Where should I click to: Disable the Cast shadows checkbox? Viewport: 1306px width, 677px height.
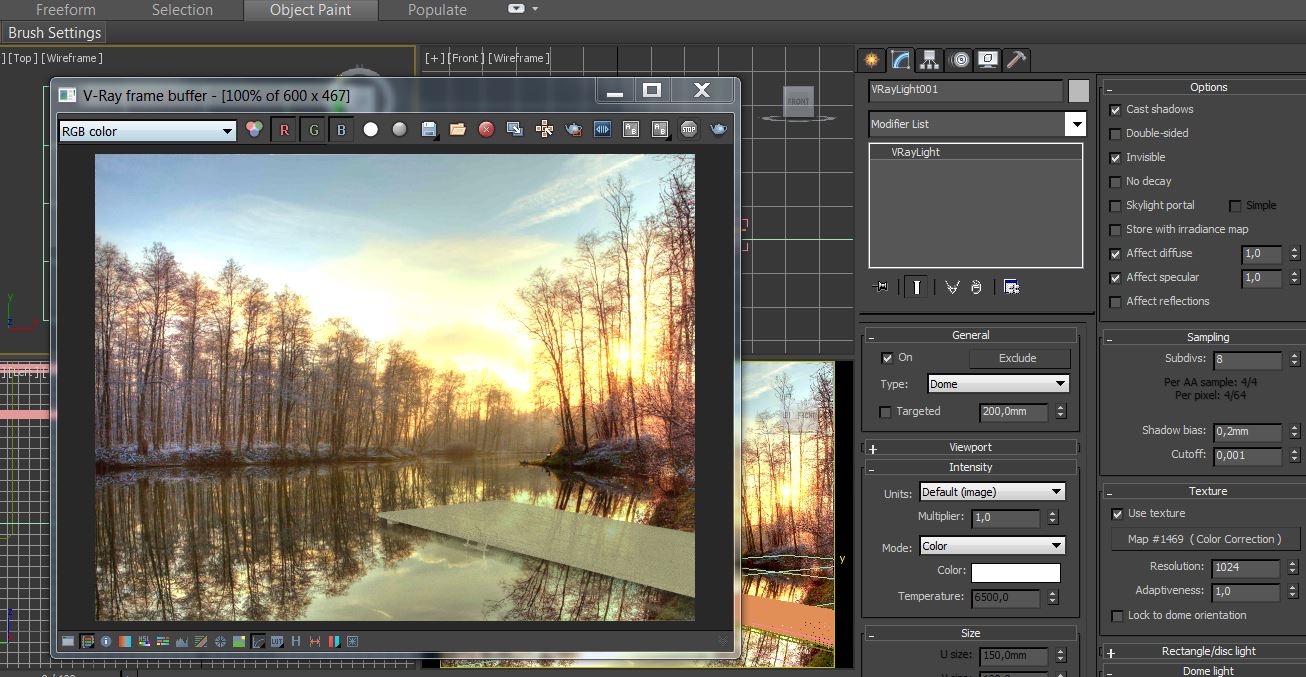(x=1115, y=109)
